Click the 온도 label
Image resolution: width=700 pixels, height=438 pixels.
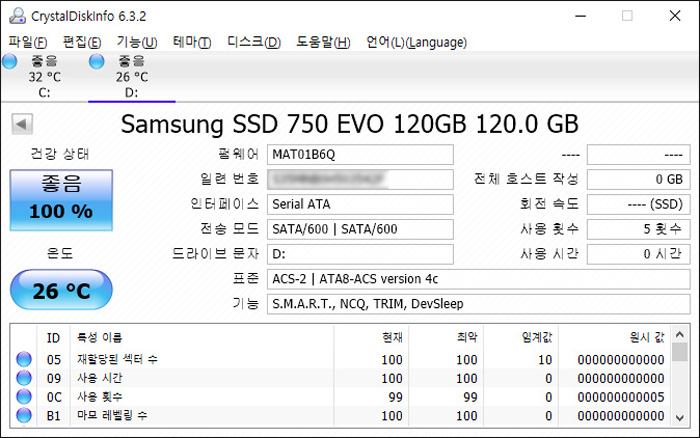coord(60,254)
